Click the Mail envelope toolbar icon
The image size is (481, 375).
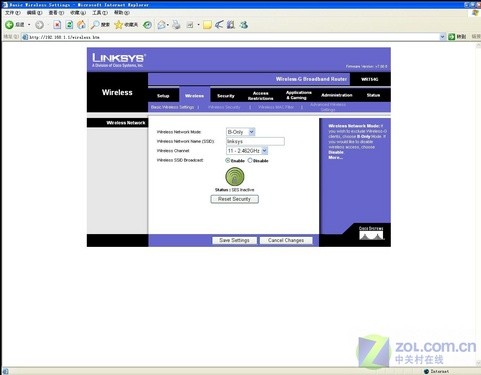[x=162, y=25]
